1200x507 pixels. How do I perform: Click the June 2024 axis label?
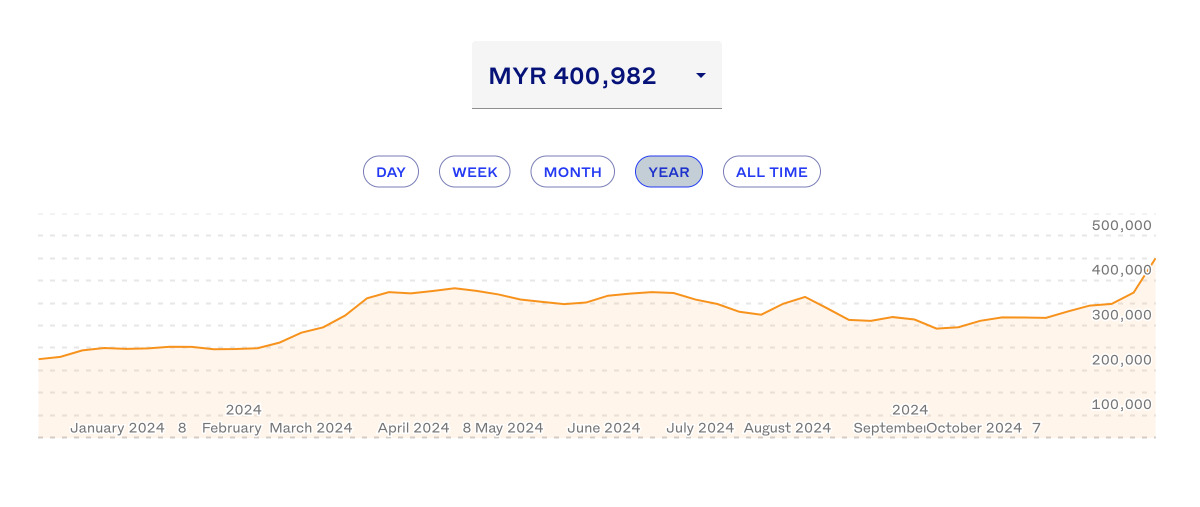pyautogui.click(x=603, y=428)
